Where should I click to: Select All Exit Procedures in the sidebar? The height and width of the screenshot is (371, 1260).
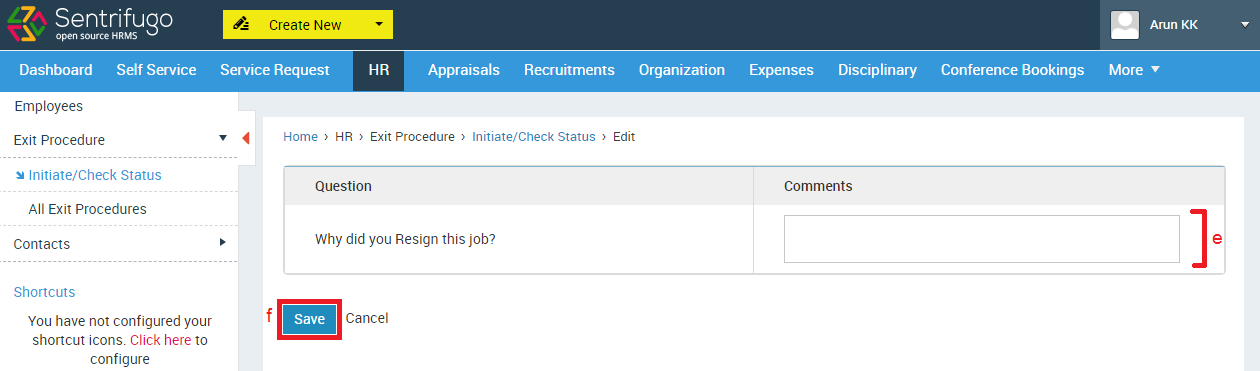click(x=87, y=209)
